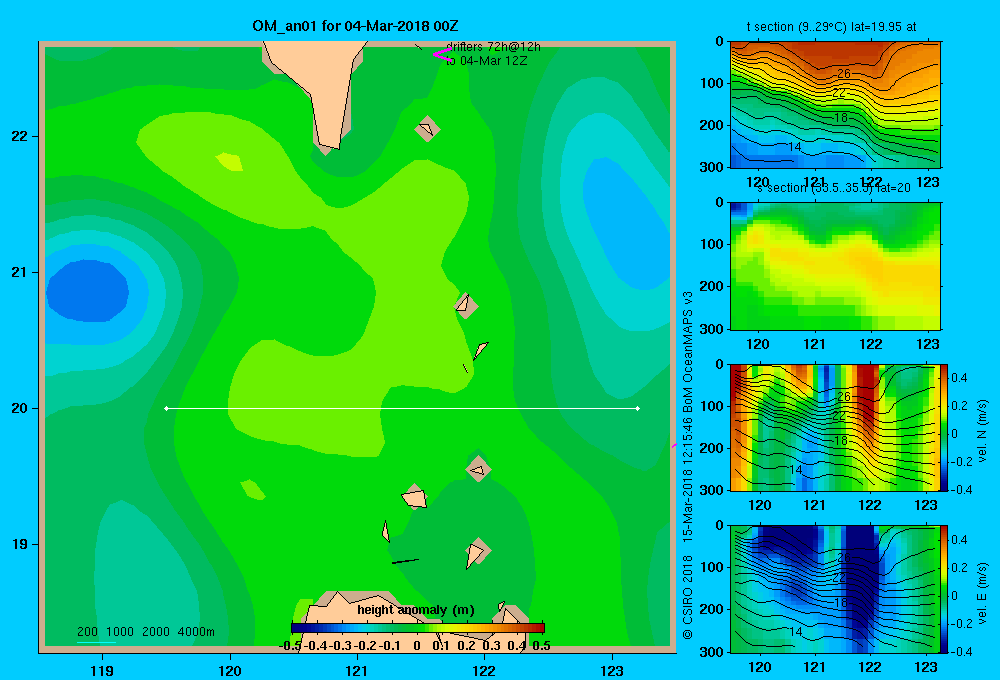The width and height of the screenshot is (1000, 680).
Task: Click the title 'OM_an01 for 04-Mar-2018 00Z'
Action: 355,26
